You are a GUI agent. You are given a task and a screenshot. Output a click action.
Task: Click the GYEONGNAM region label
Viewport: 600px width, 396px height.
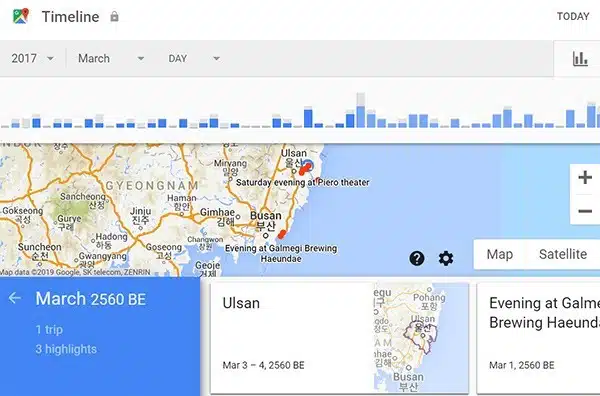click(152, 186)
